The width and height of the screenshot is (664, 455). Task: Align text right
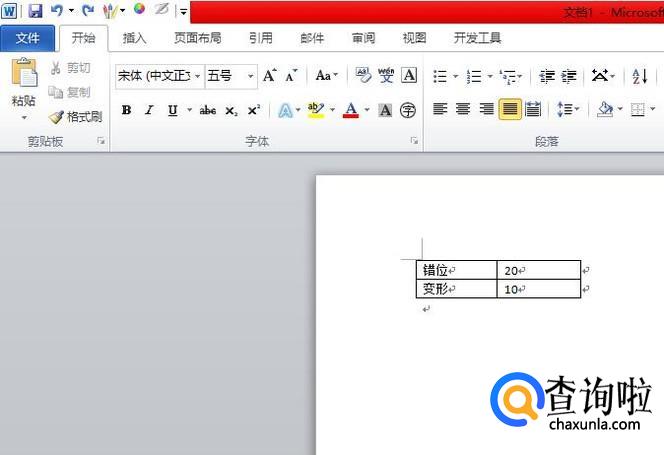pyautogui.click(x=486, y=109)
